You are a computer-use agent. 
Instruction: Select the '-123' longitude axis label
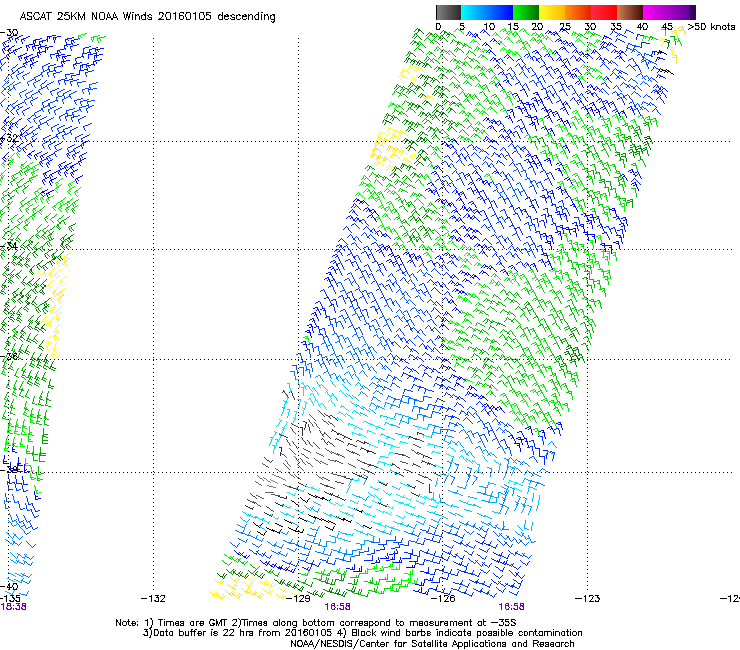[x=588, y=599]
